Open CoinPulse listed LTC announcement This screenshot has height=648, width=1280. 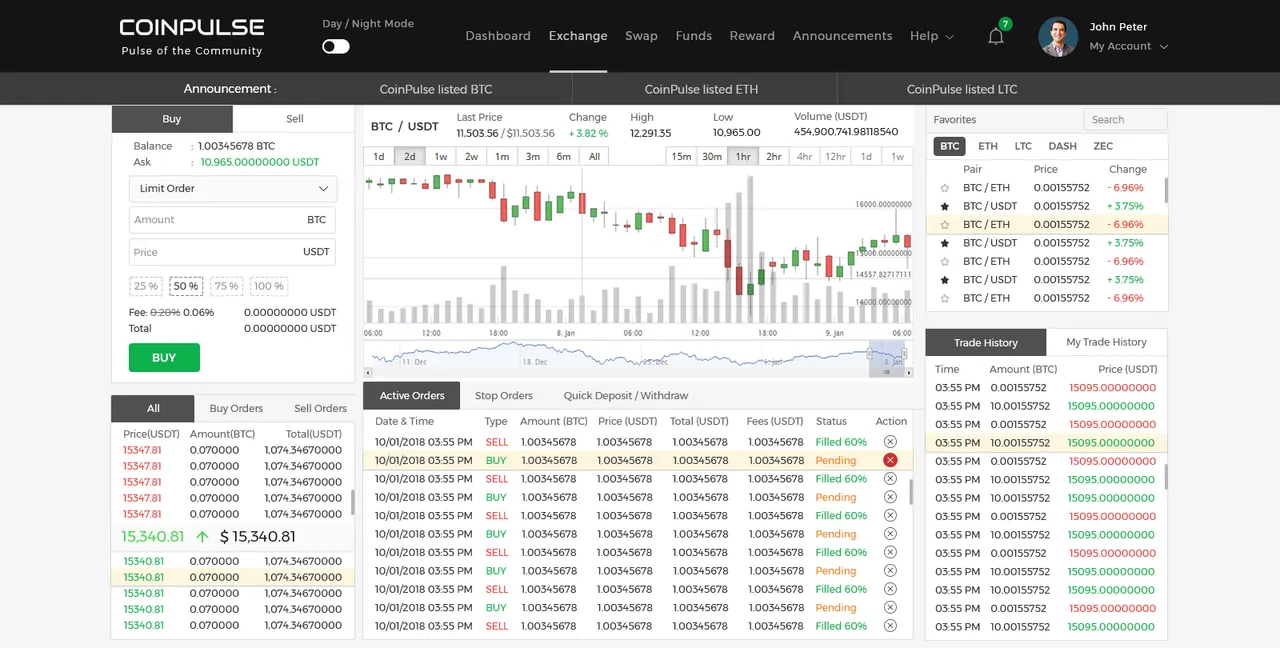coord(962,89)
